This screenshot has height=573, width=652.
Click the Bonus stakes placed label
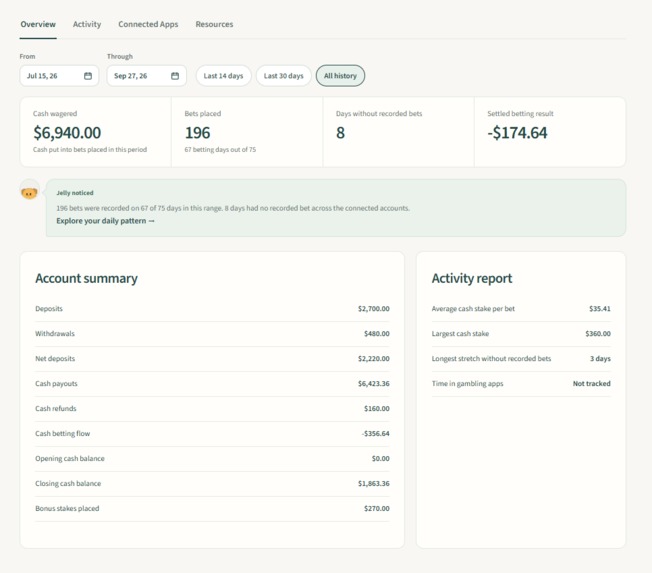[x=67, y=508]
